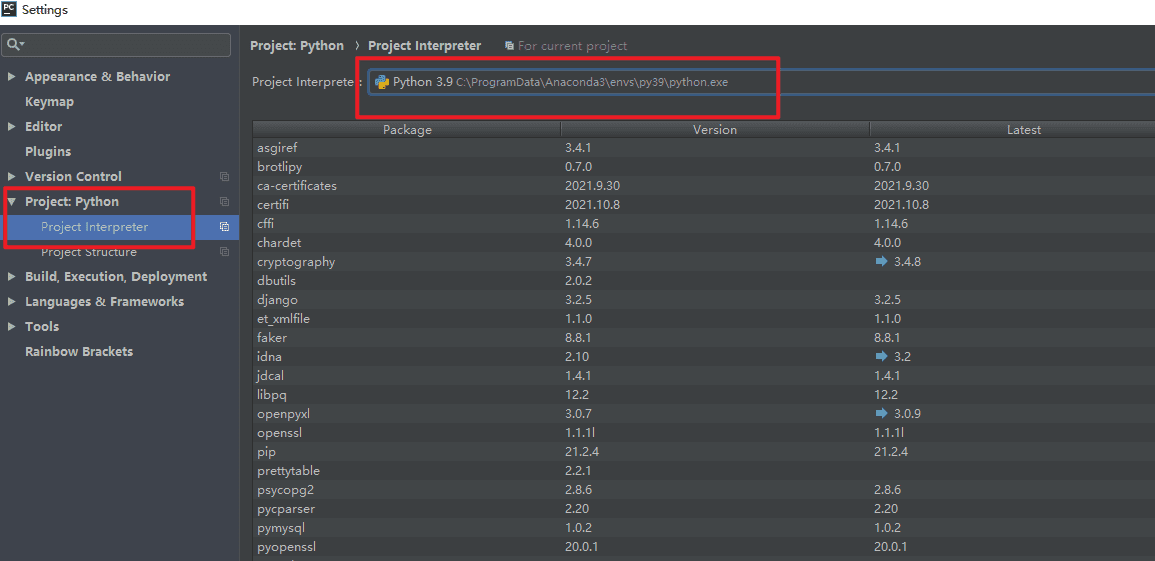This screenshot has height=561, width=1155.
Task: Click pip version 21.2.4 cell
Action: coord(582,452)
